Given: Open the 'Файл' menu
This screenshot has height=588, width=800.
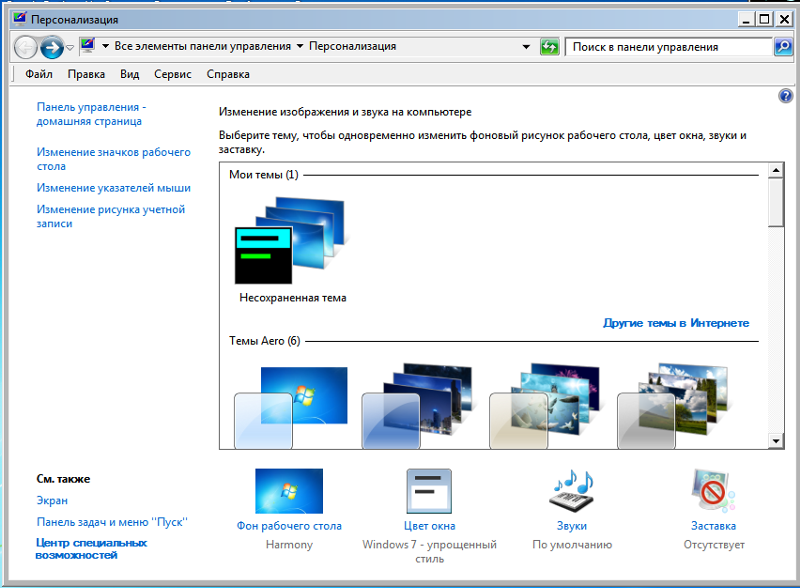Looking at the screenshot, I should [x=39, y=74].
